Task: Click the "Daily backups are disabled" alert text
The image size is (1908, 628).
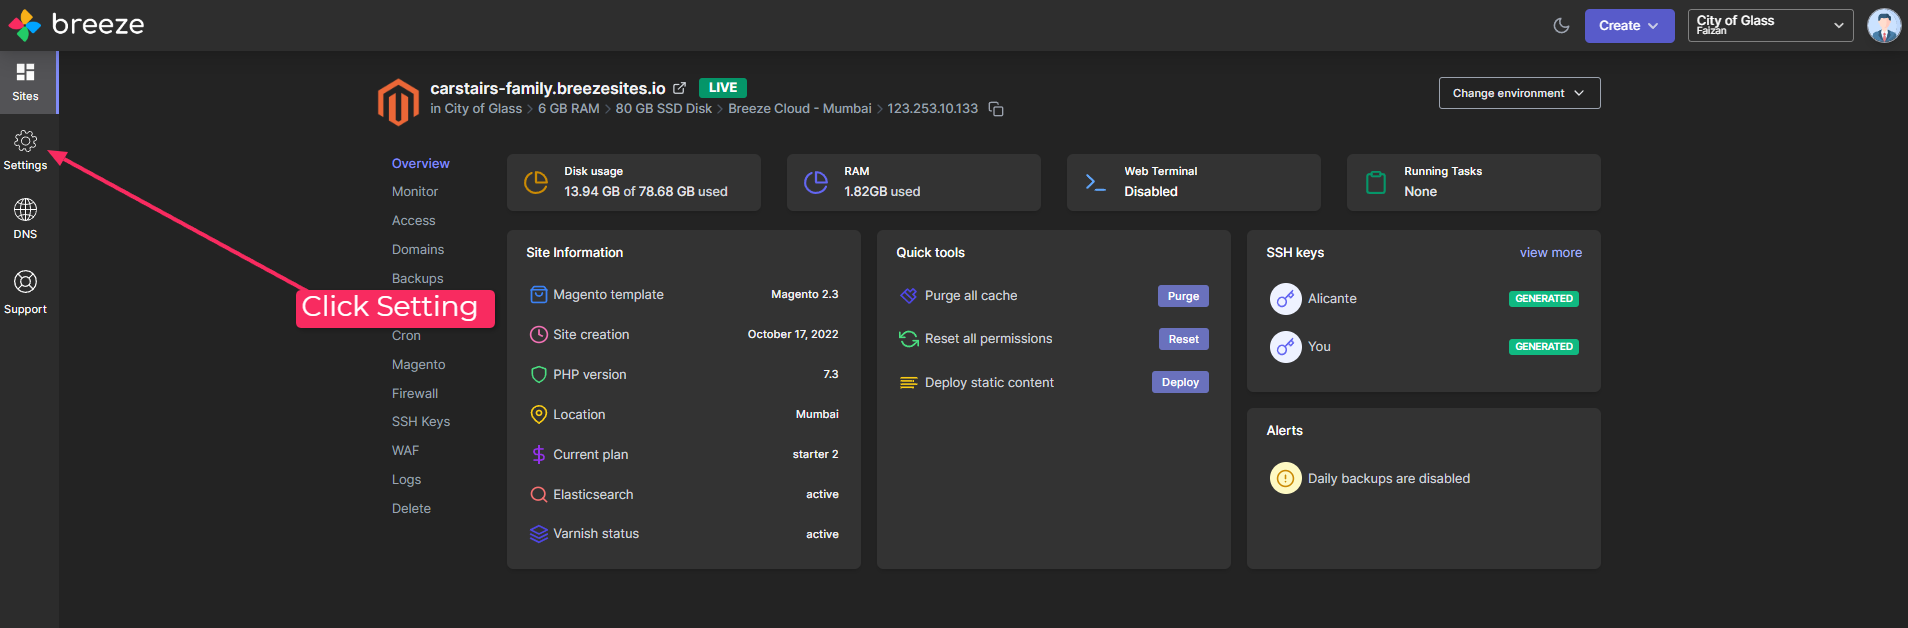Action: pyautogui.click(x=1389, y=478)
